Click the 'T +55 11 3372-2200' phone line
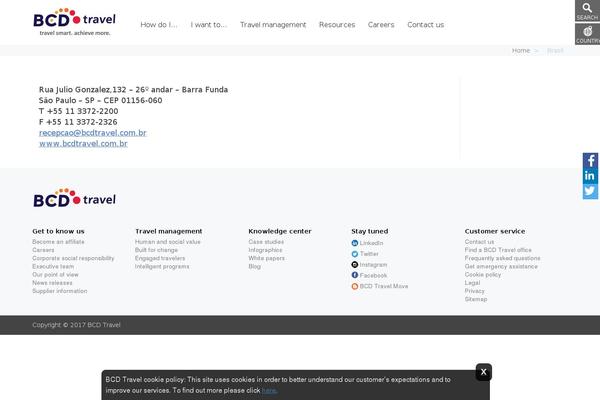This screenshot has height=400, width=600. [78, 111]
